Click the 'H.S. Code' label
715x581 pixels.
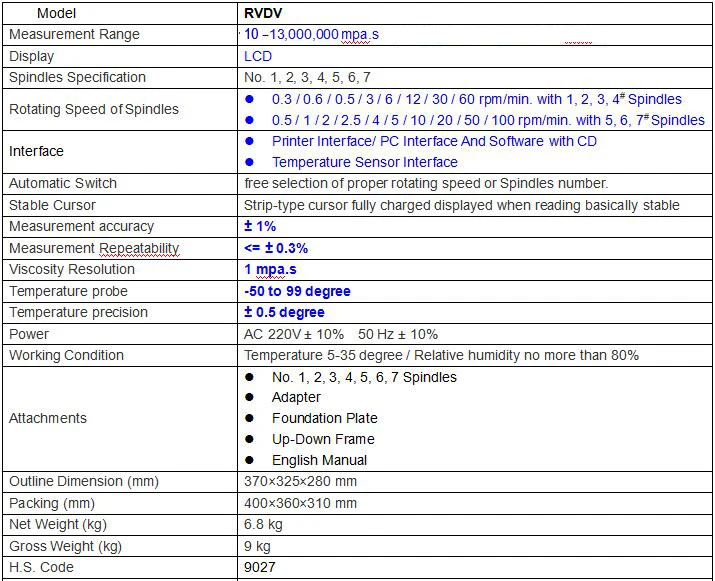pos(41,567)
